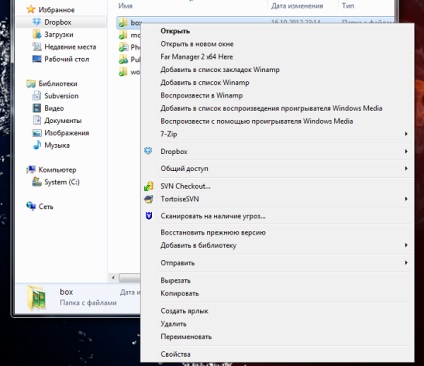Click the Компьютер icon
The width and height of the screenshot is (424, 366).
31,170
